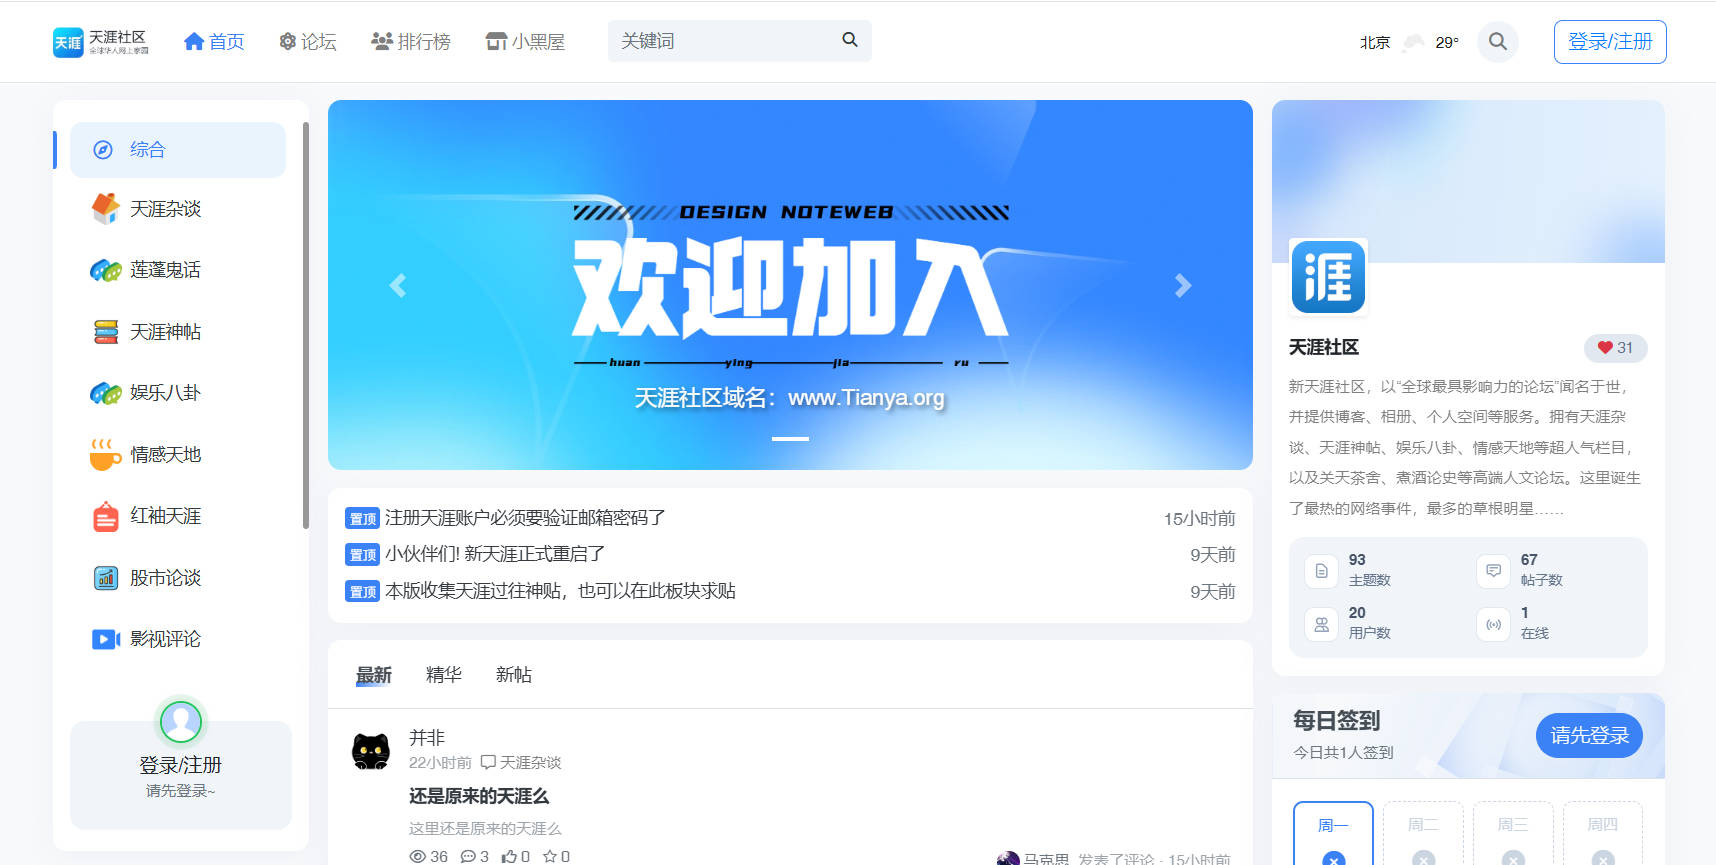Click the 天涯神帖 stacked books icon
This screenshot has height=865, width=1716.
tap(106, 331)
